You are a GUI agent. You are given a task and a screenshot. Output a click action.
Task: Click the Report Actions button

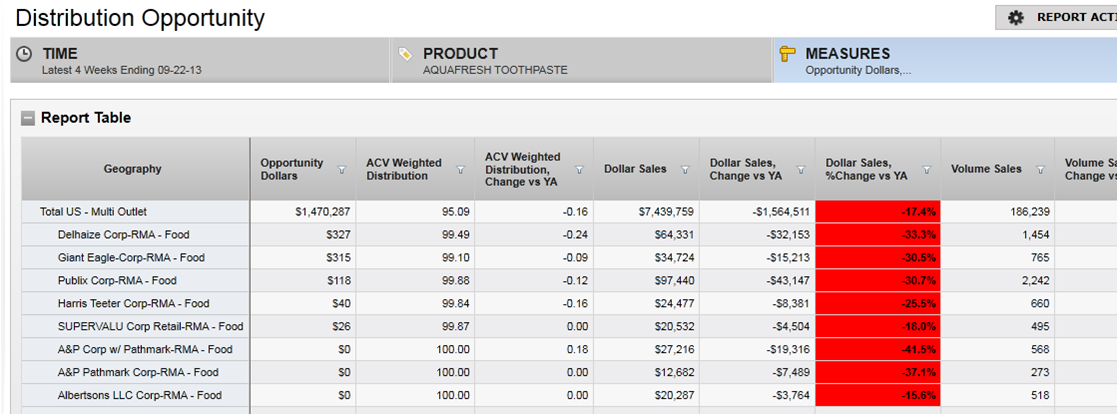(x=1060, y=17)
